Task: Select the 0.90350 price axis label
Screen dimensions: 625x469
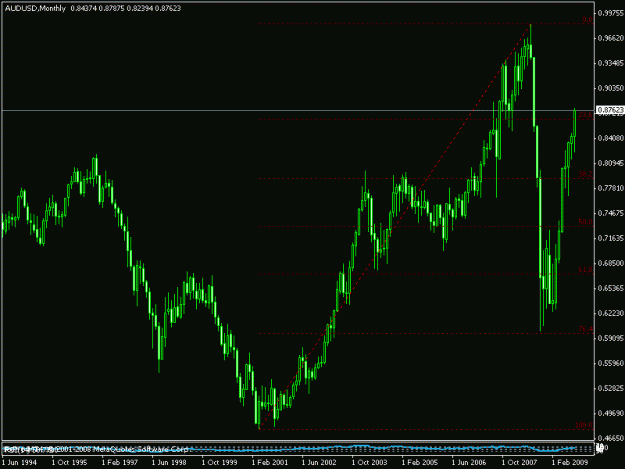Action: point(611,88)
